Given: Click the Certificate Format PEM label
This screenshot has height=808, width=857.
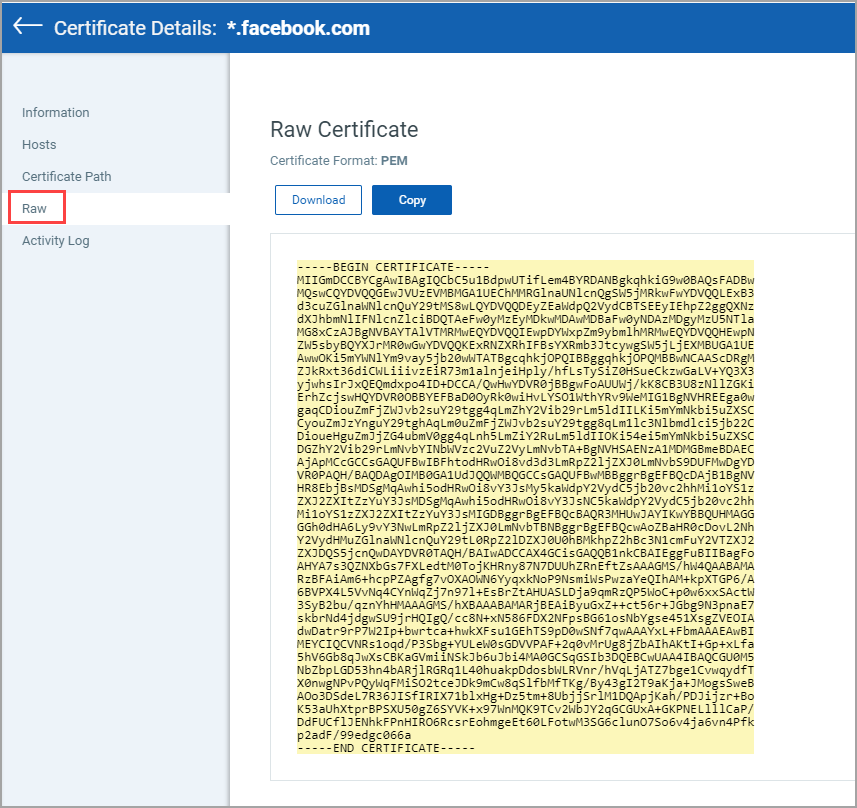Looking at the screenshot, I should coord(339,161).
